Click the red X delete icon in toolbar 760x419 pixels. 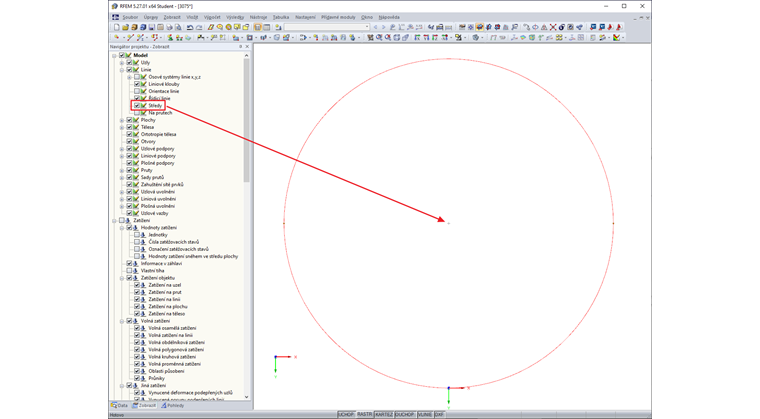tap(553, 27)
